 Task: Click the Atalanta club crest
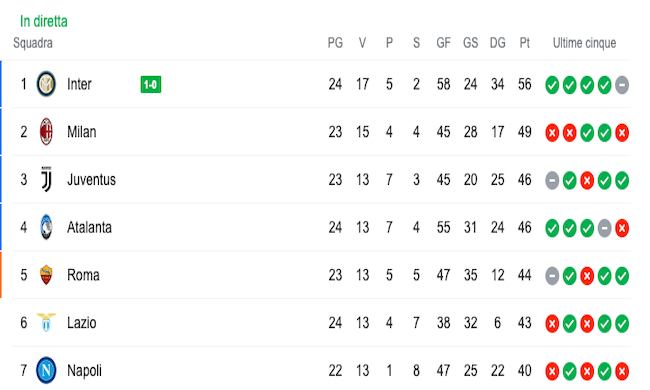46,227
